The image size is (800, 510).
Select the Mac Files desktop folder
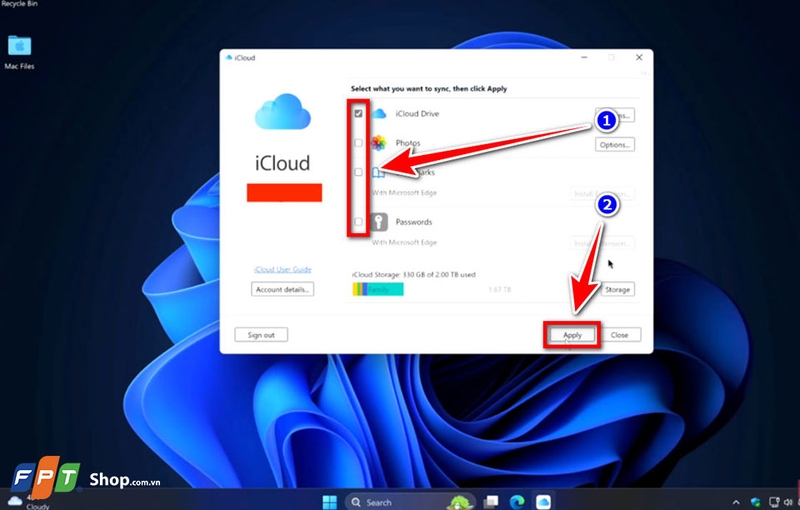19,52
